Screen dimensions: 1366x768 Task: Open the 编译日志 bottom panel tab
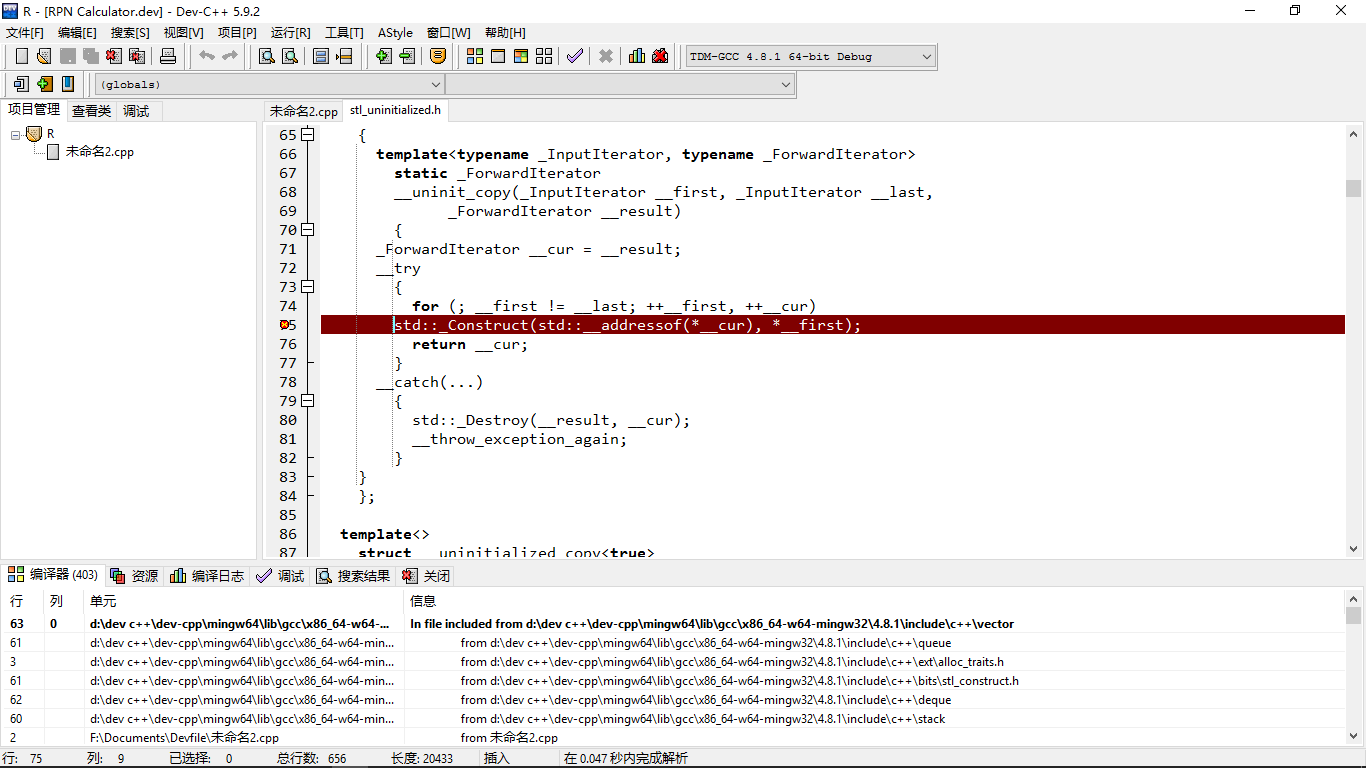coord(207,576)
